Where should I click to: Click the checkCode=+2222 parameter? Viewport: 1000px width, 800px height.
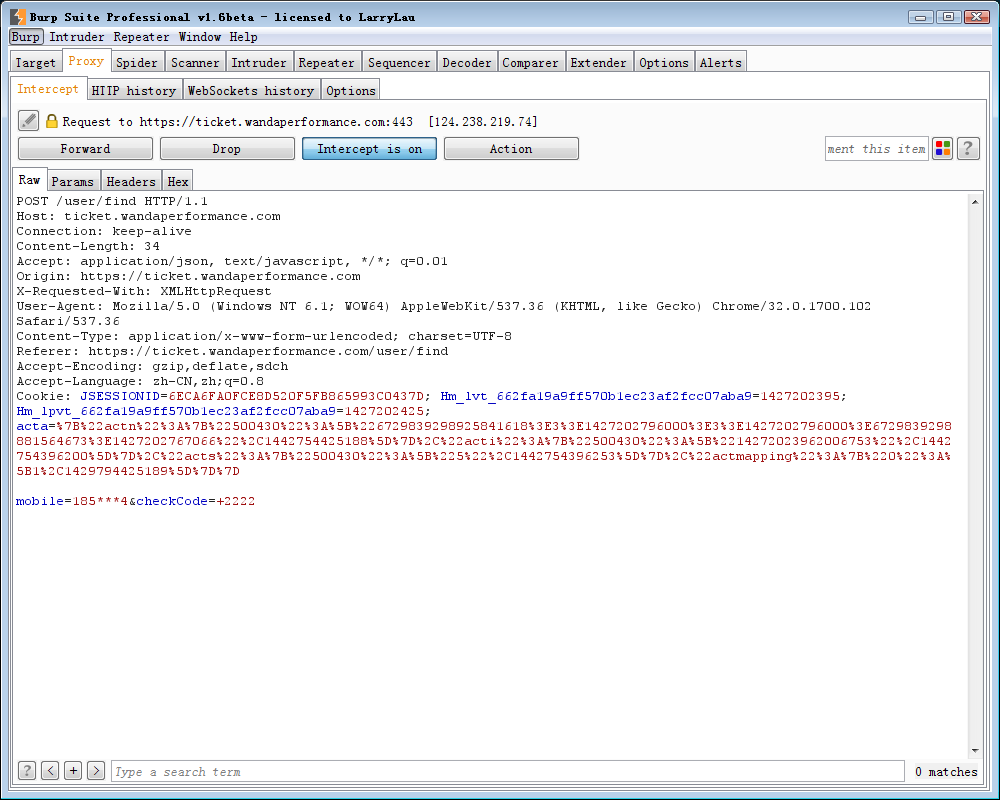(x=196, y=501)
